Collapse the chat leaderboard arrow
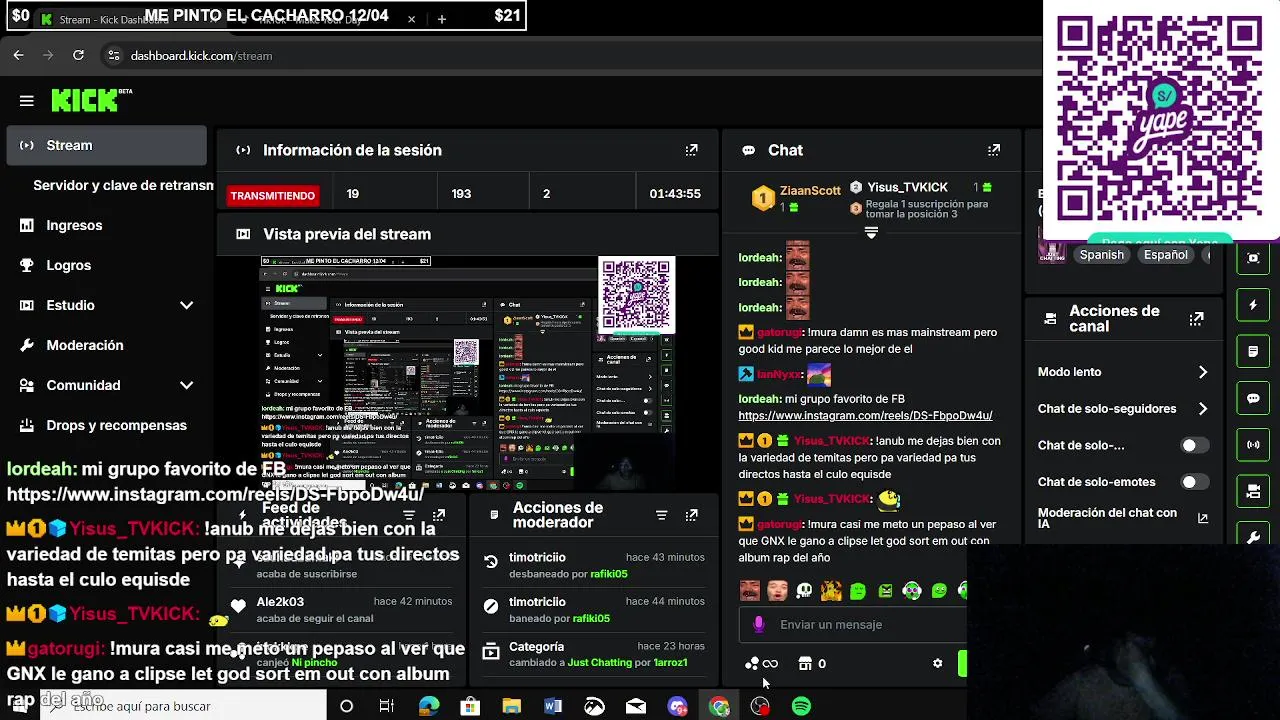1280x720 pixels. tap(871, 233)
